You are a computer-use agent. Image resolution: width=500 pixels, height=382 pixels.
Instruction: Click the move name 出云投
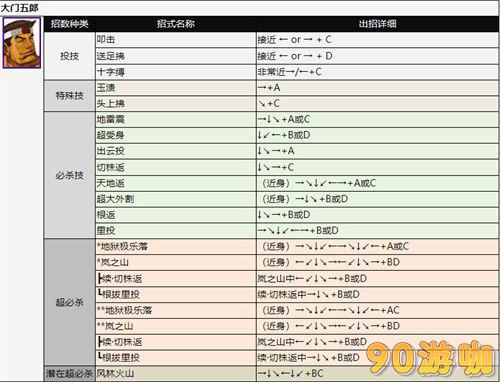coord(111,151)
